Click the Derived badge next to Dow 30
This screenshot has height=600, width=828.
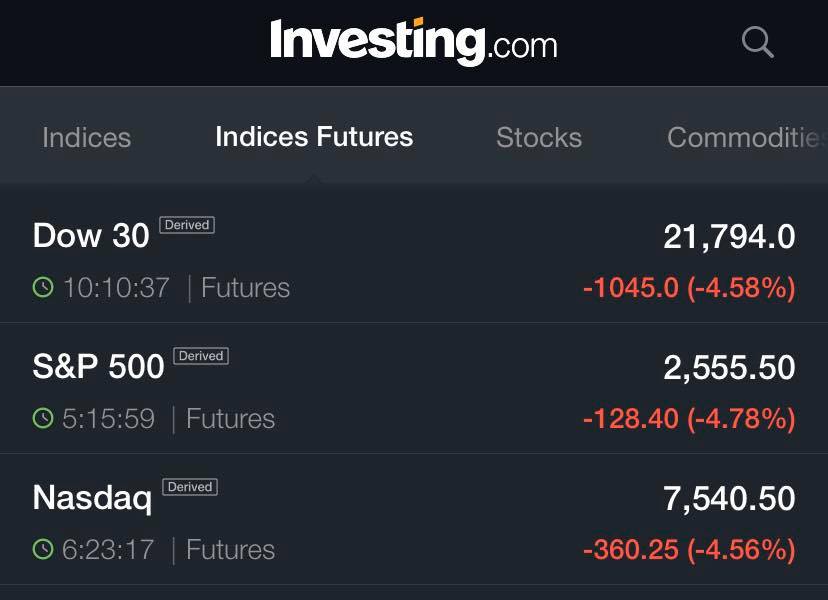(187, 225)
